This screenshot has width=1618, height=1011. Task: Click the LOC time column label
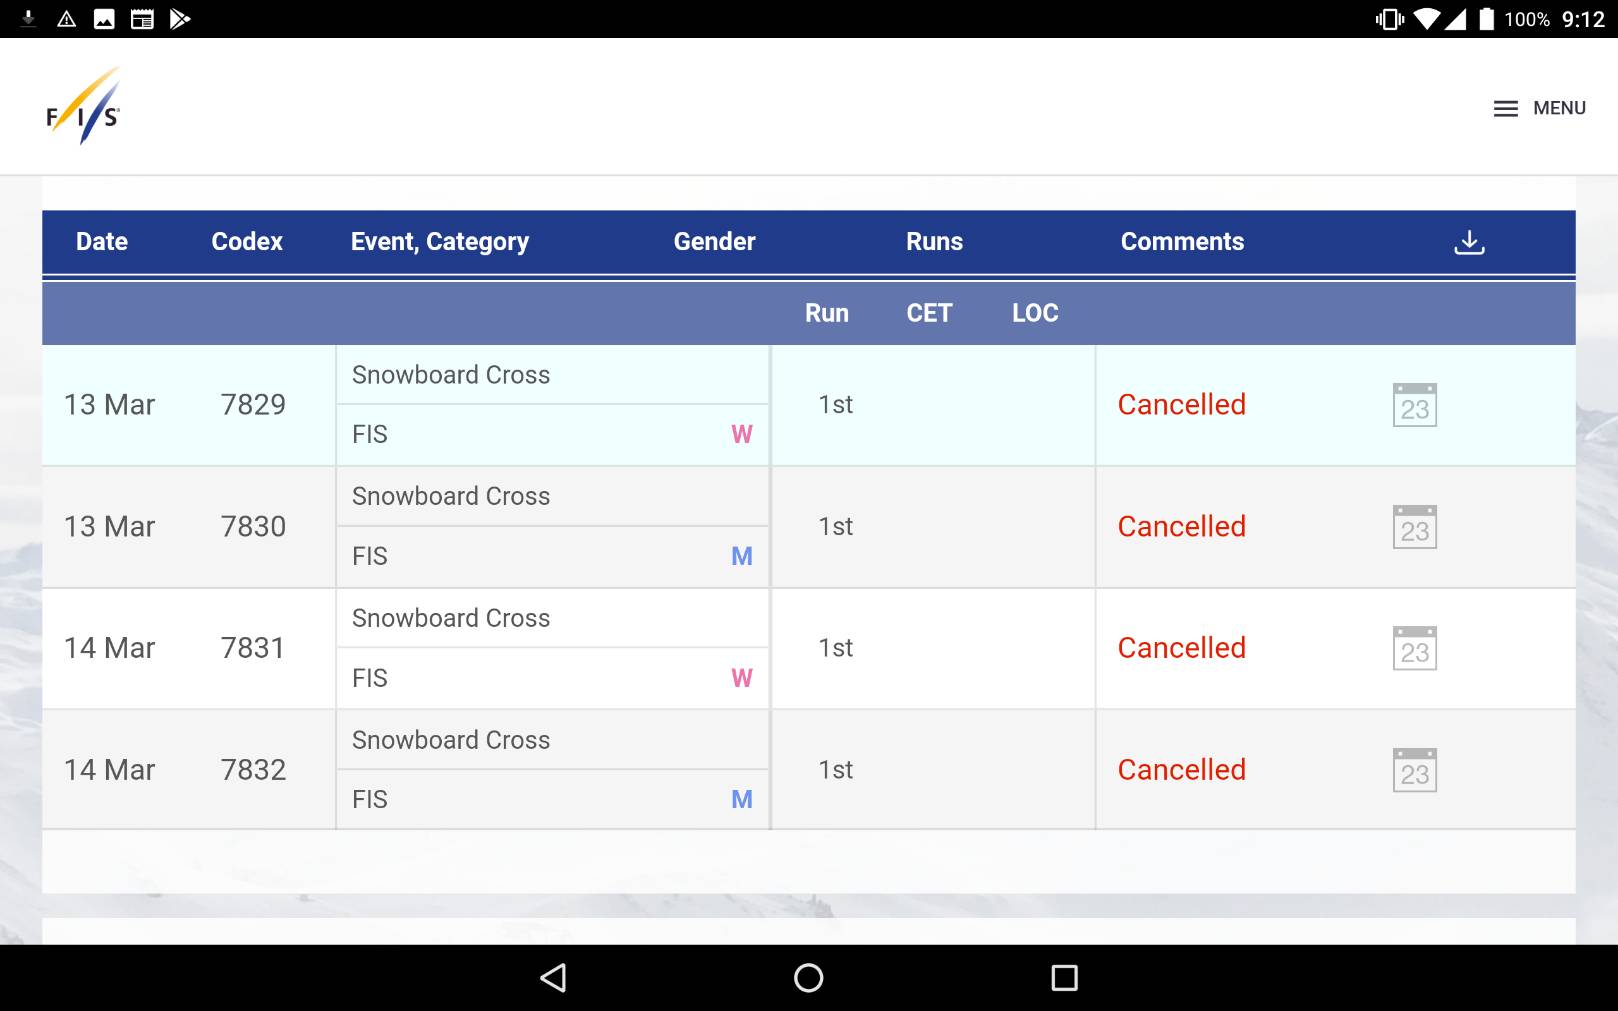[x=1035, y=314]
